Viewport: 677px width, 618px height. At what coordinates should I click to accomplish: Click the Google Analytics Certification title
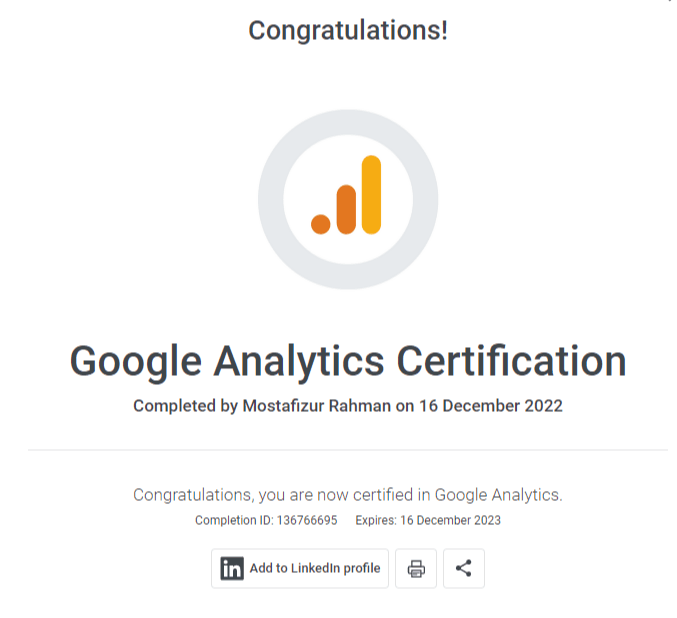coord(347,361)
